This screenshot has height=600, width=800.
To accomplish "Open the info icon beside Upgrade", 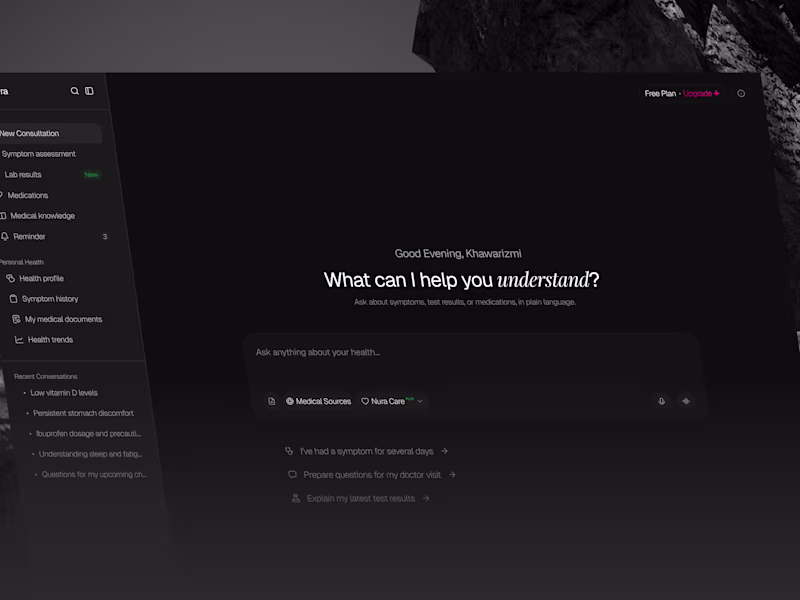I will pos(741,93).
